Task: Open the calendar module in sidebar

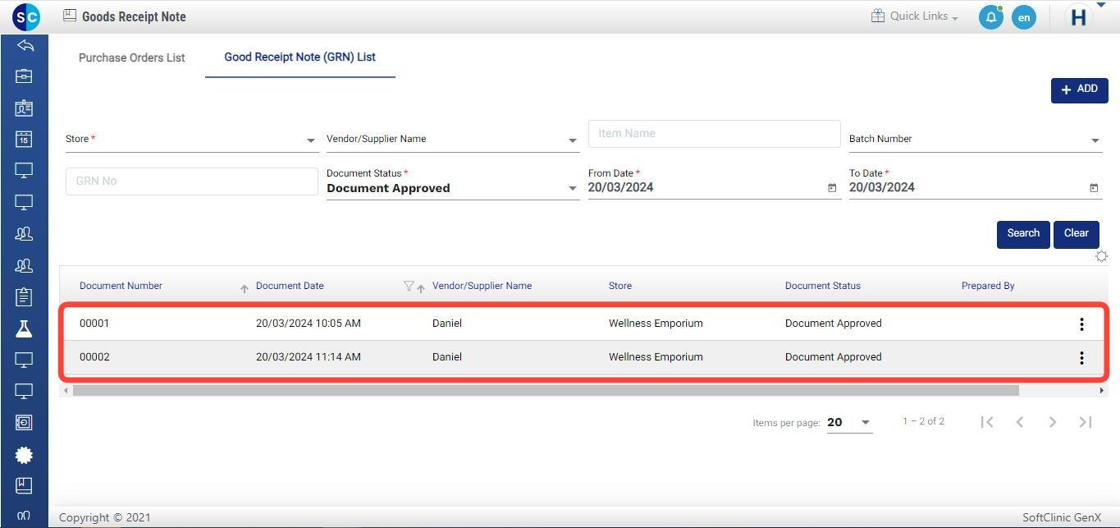Action: tap(24, 140)
